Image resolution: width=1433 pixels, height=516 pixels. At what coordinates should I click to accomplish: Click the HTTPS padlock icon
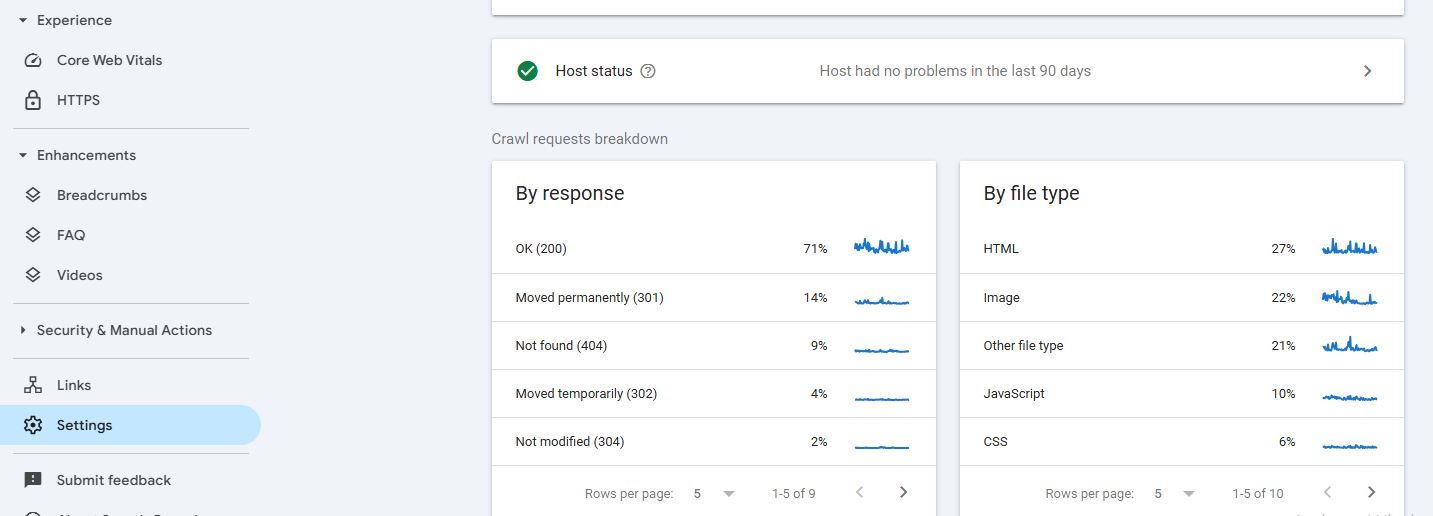point(33,100)
